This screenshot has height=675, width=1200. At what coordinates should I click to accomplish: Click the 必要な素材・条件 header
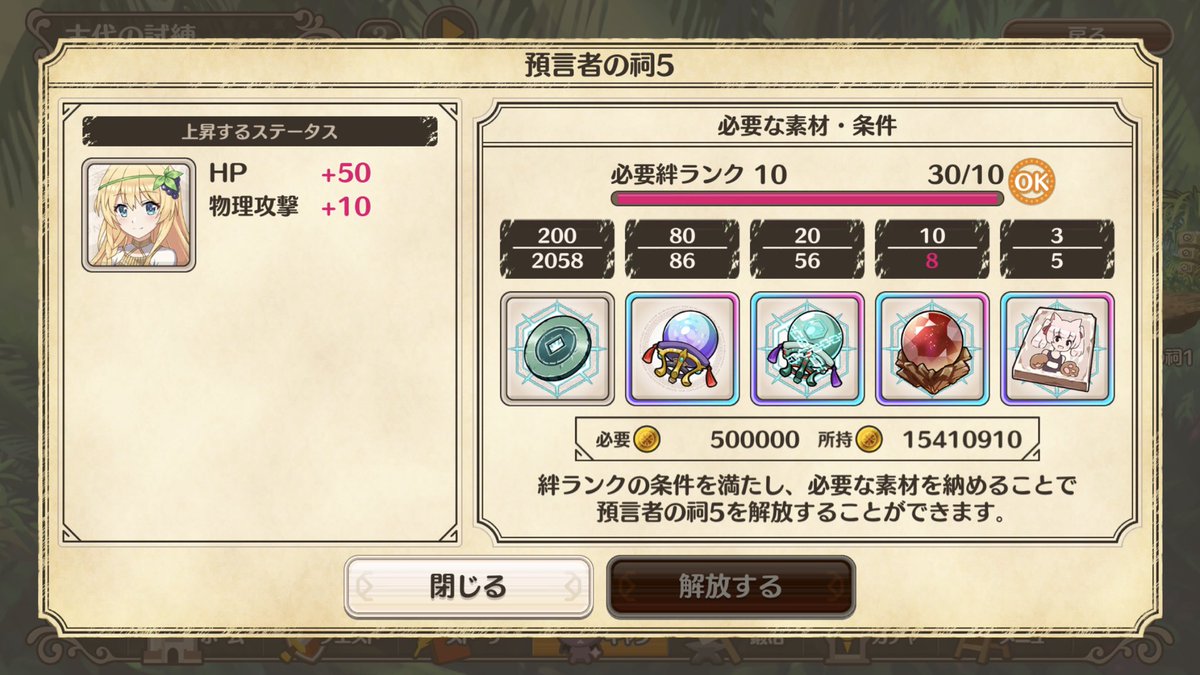click(807, 127)
